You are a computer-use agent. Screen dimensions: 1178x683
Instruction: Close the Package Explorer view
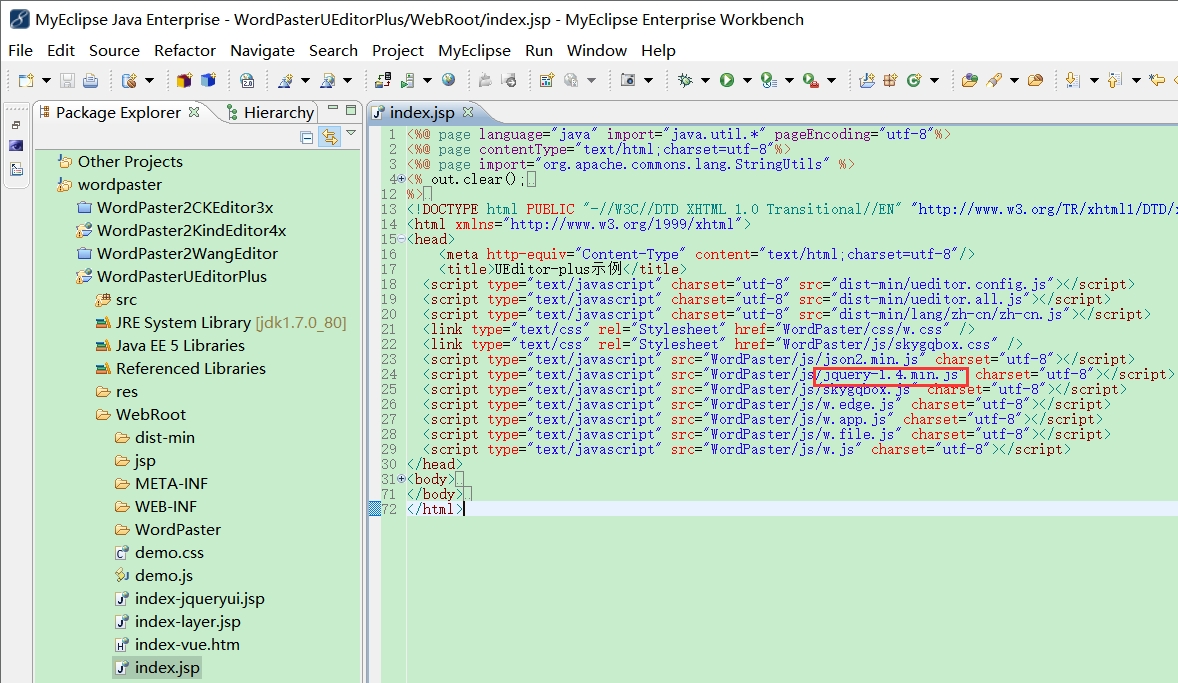194,112
